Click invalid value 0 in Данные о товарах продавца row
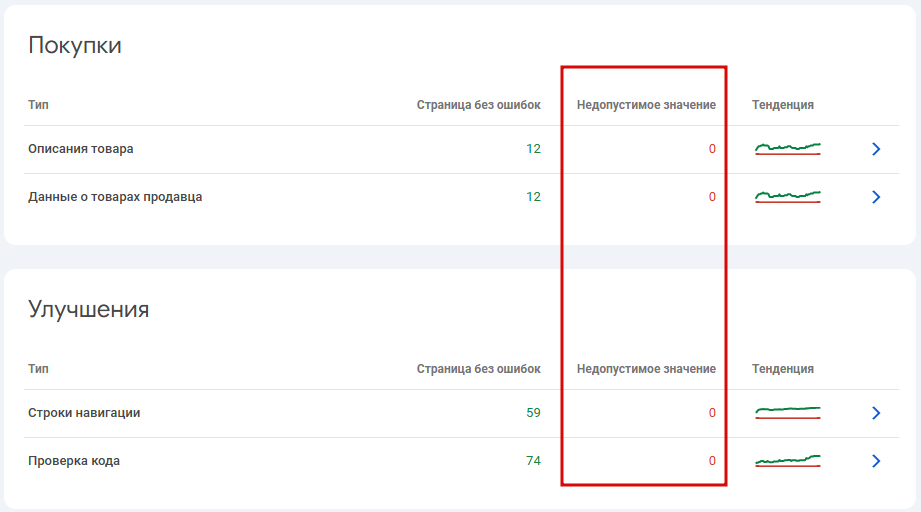921x512 pixels. click(x=712, y=197)
